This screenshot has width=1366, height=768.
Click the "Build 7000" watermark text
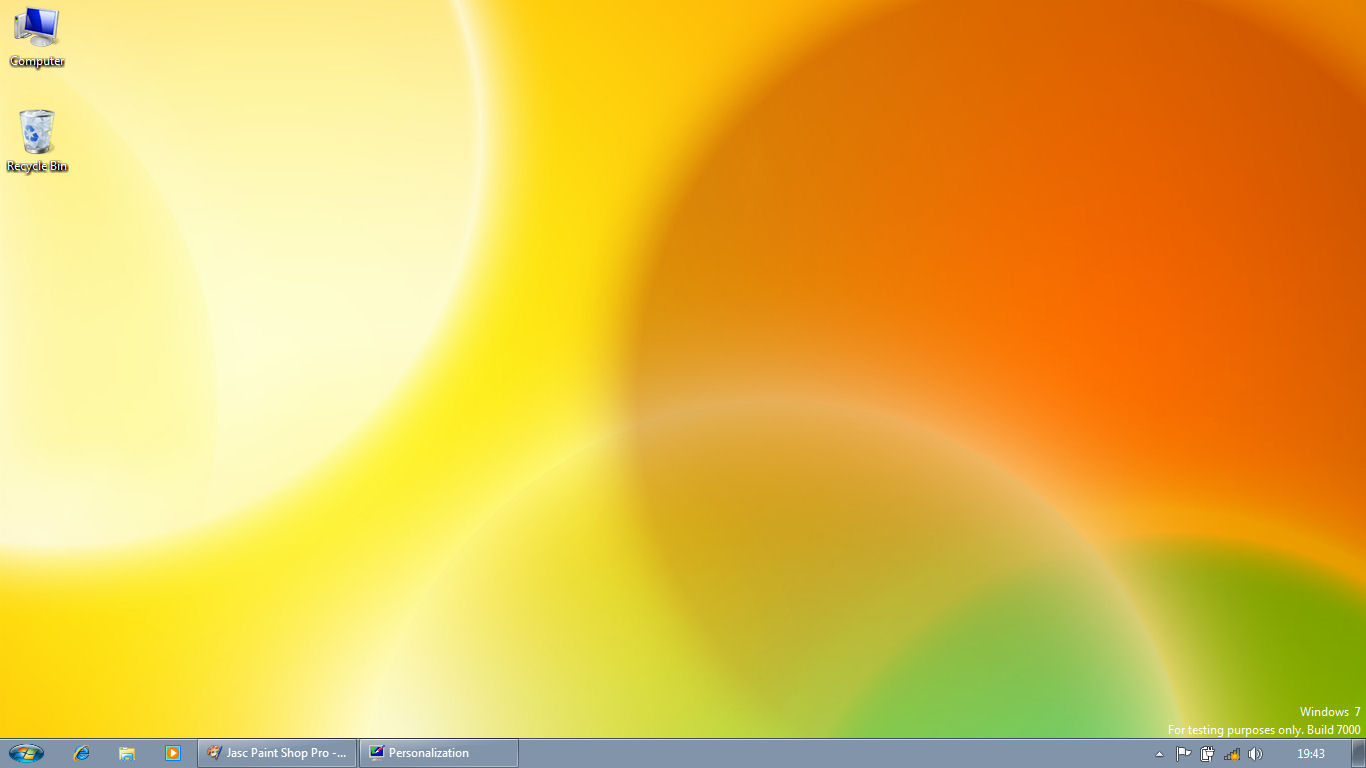click(x=1333, y=730)
